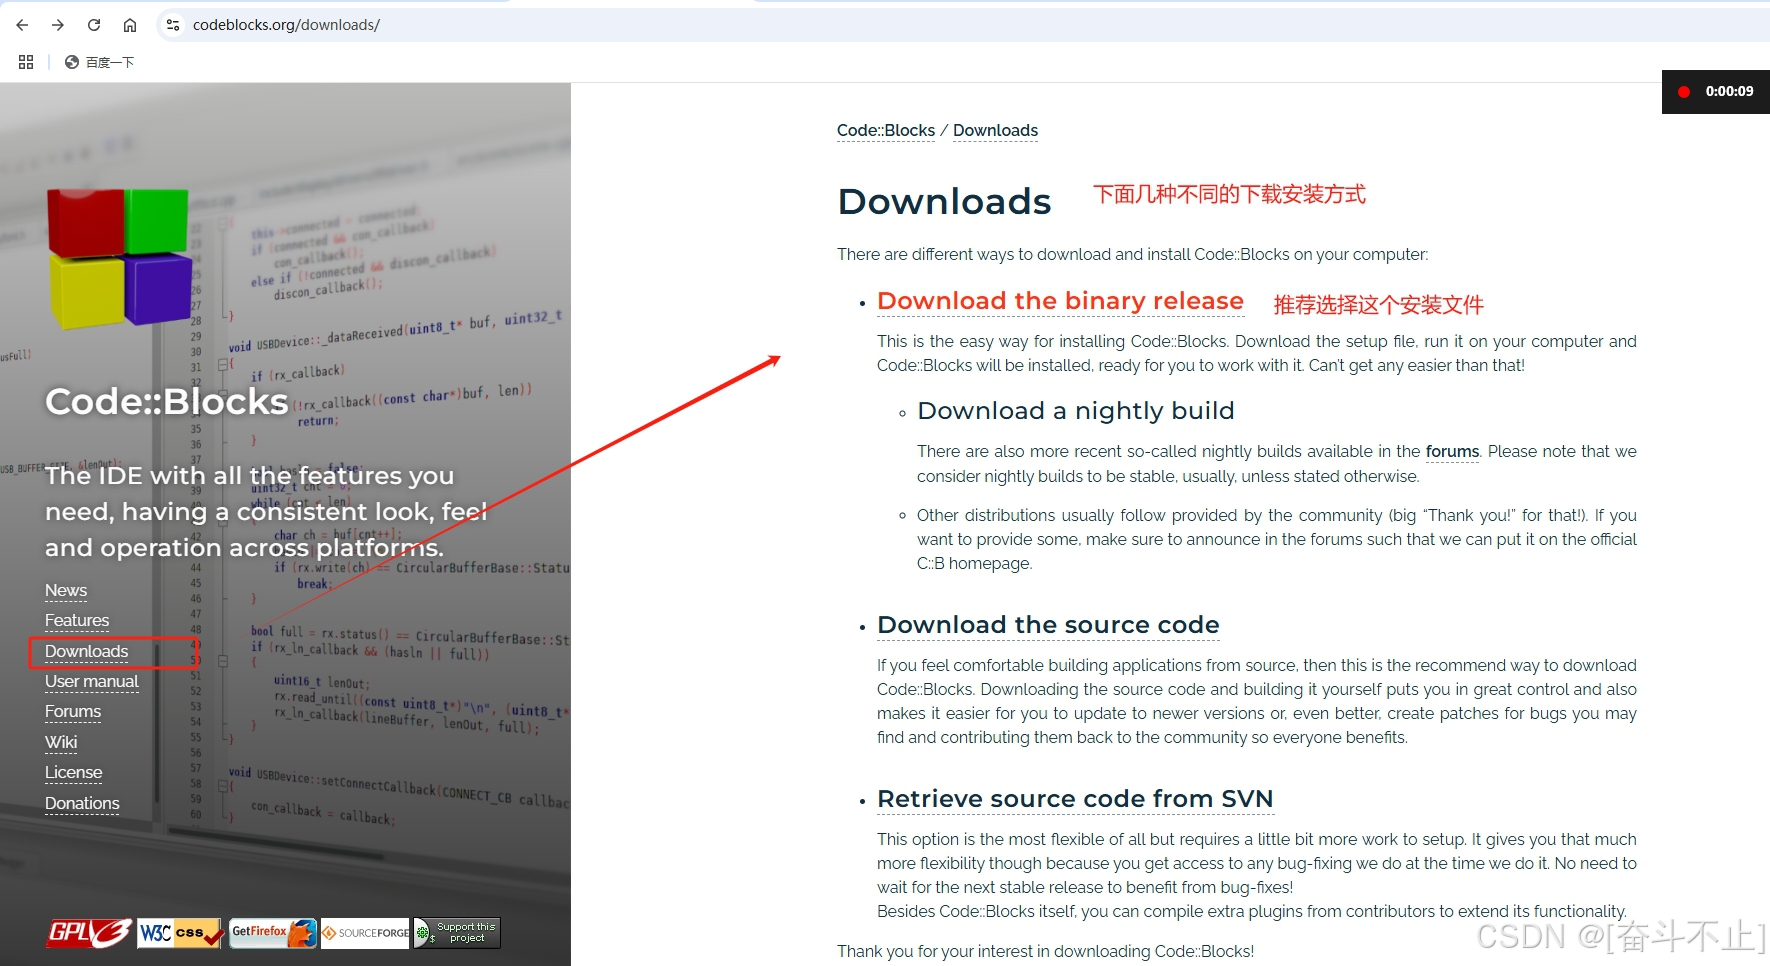This screenshot has height=966, width=1770.
Task: Open the Forums sidebar link
Action: [73, 712]
